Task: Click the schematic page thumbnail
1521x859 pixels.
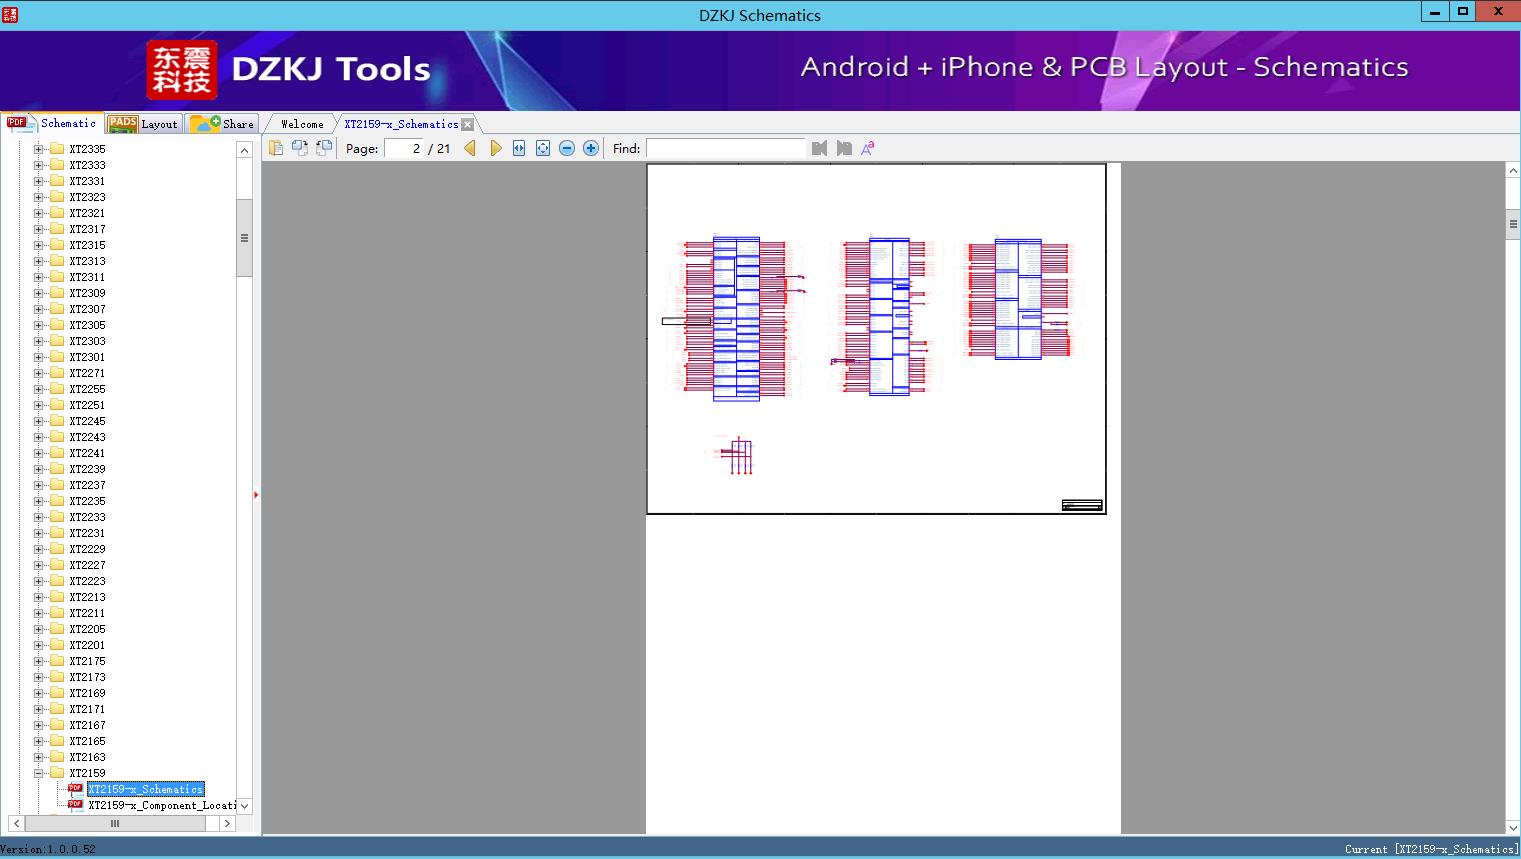Action: pyautogui.click(x=876, y=339)
